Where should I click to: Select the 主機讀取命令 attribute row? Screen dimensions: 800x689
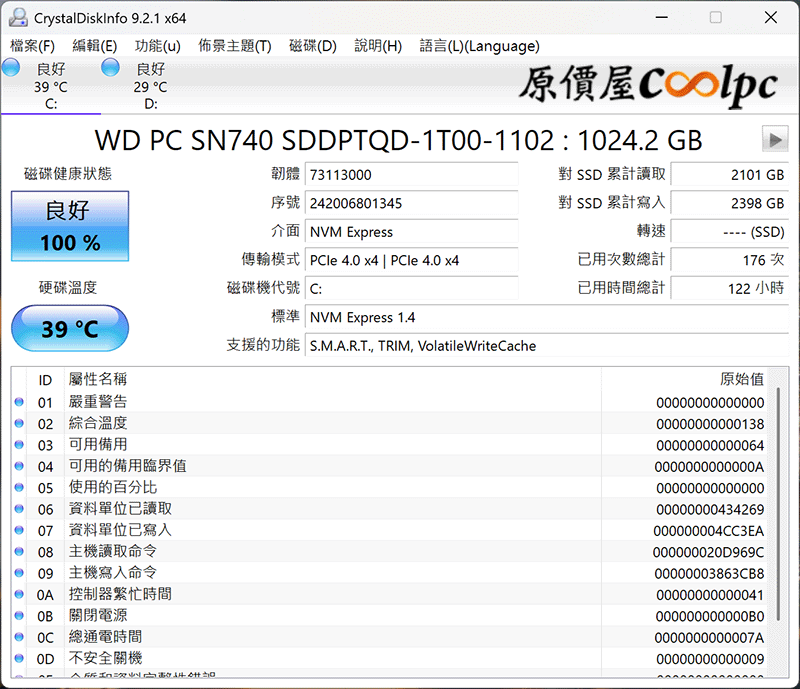pyautogui.click(x=390, y=552)
